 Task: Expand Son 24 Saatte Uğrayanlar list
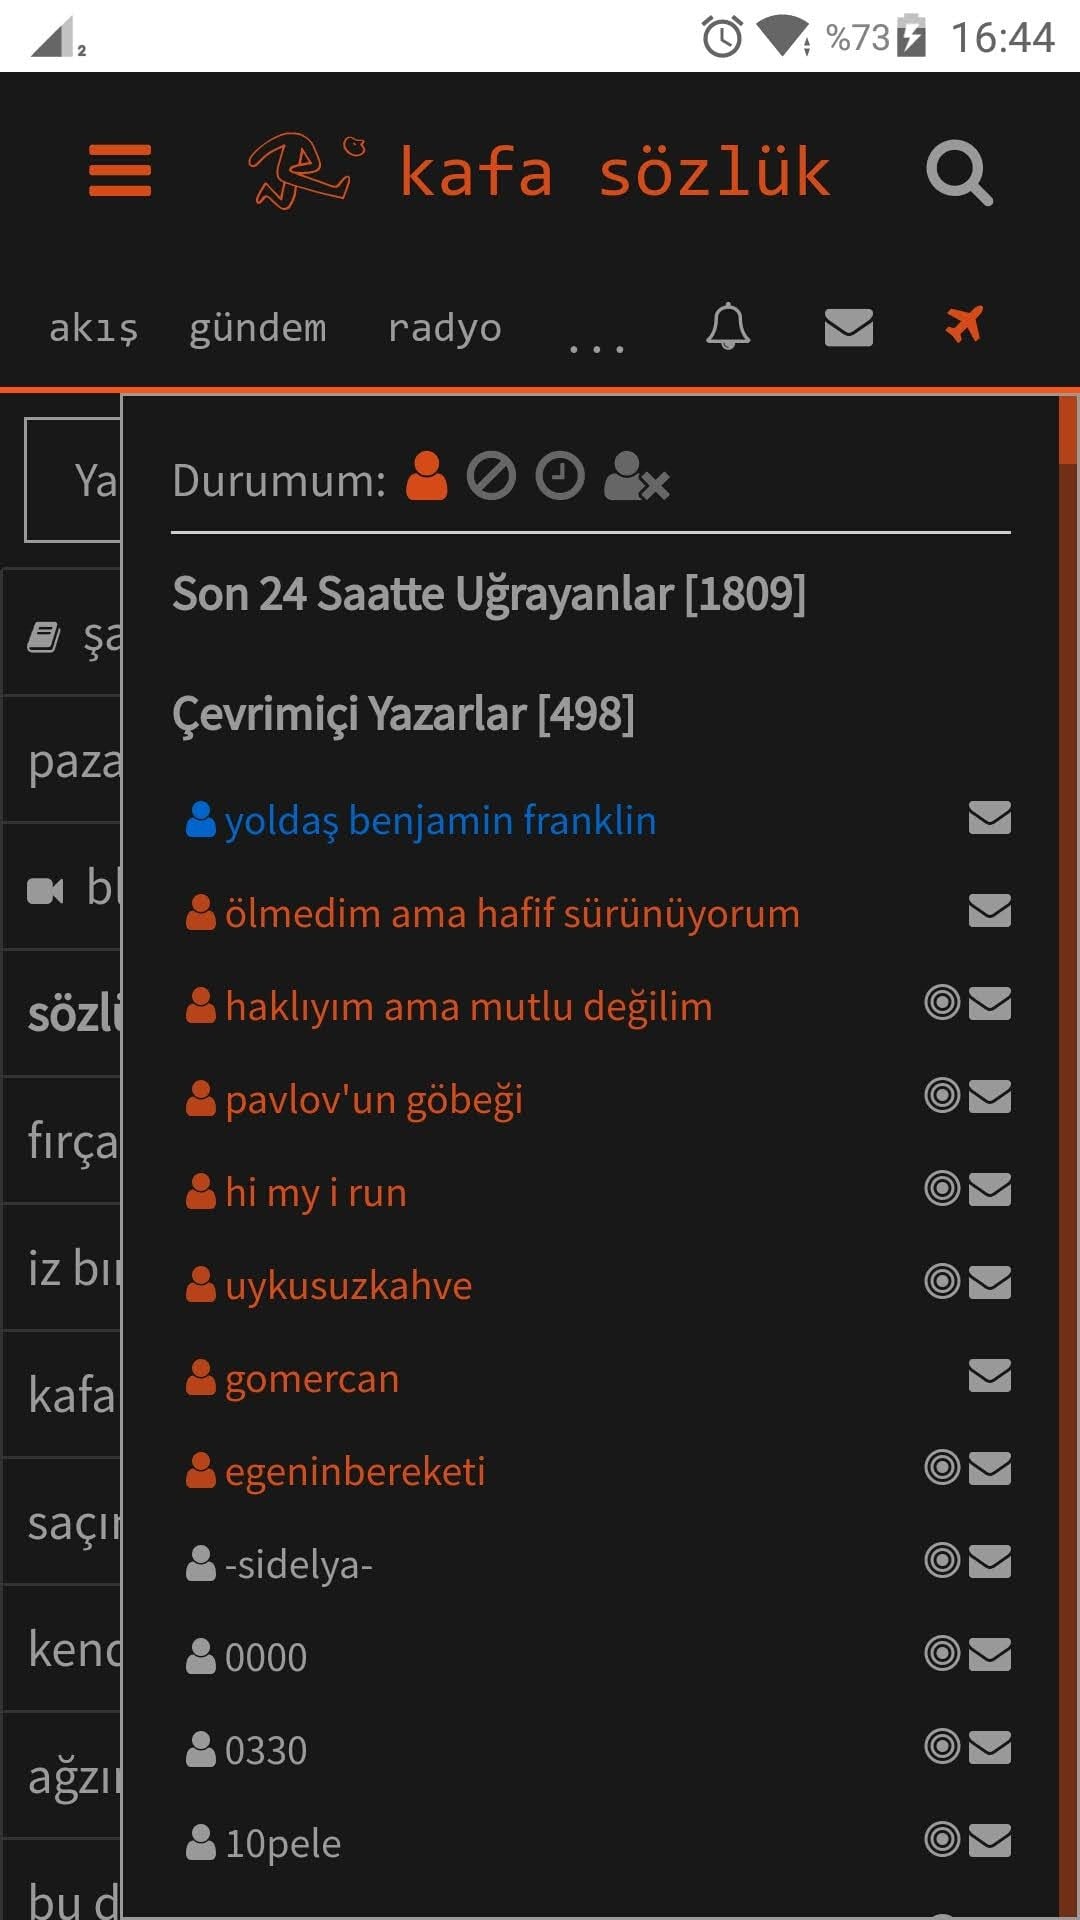(x=488, y=594)
